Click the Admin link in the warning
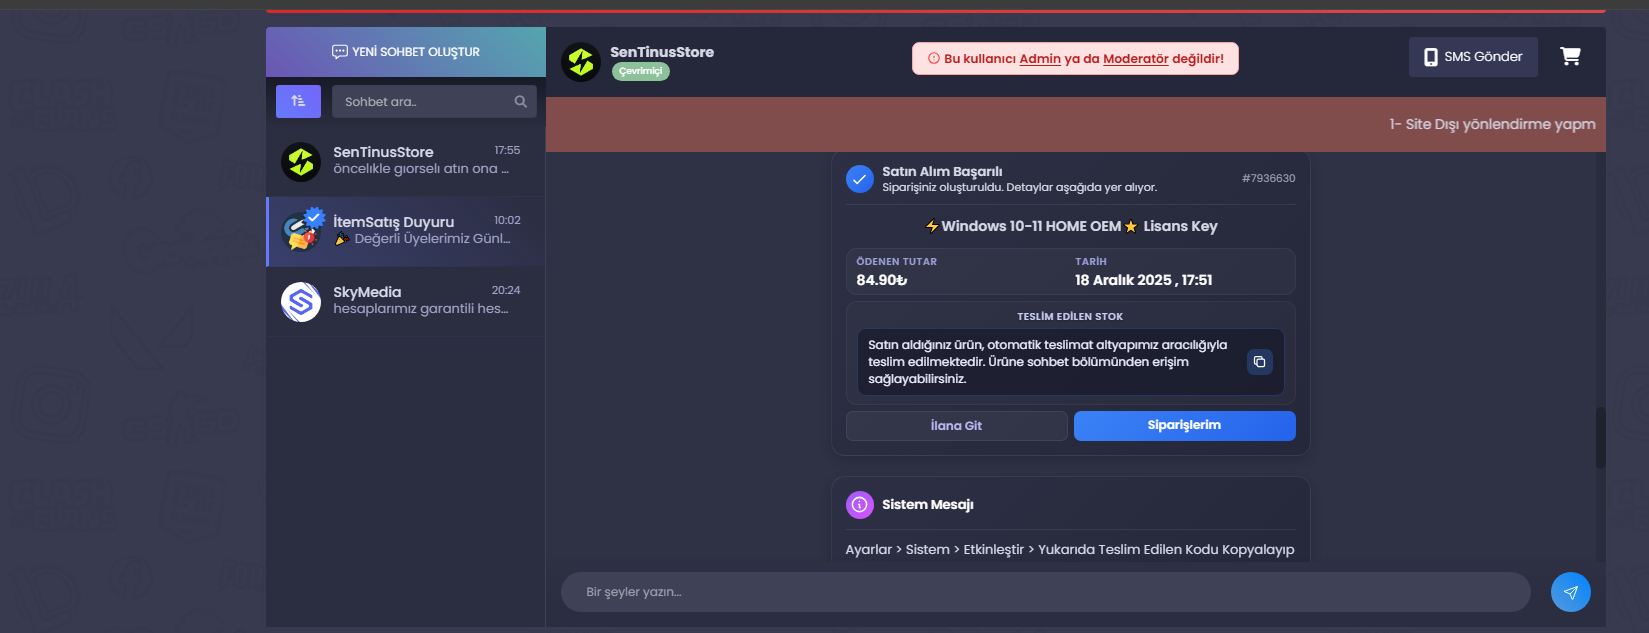 click(x=1040, y=59)
